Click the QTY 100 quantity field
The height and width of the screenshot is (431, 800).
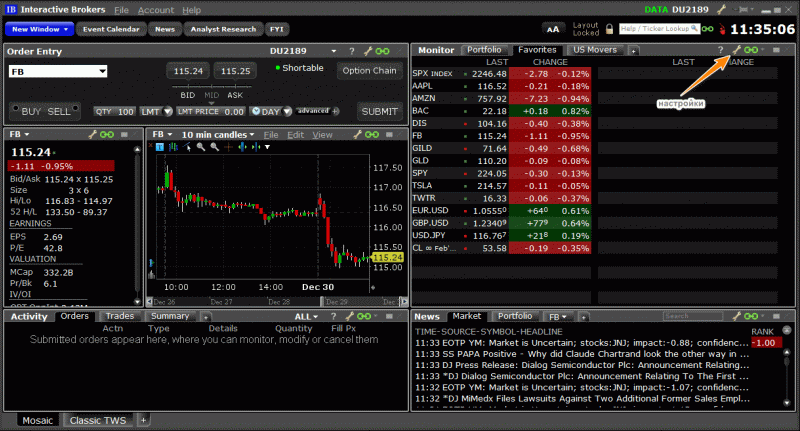click(114, 111)
